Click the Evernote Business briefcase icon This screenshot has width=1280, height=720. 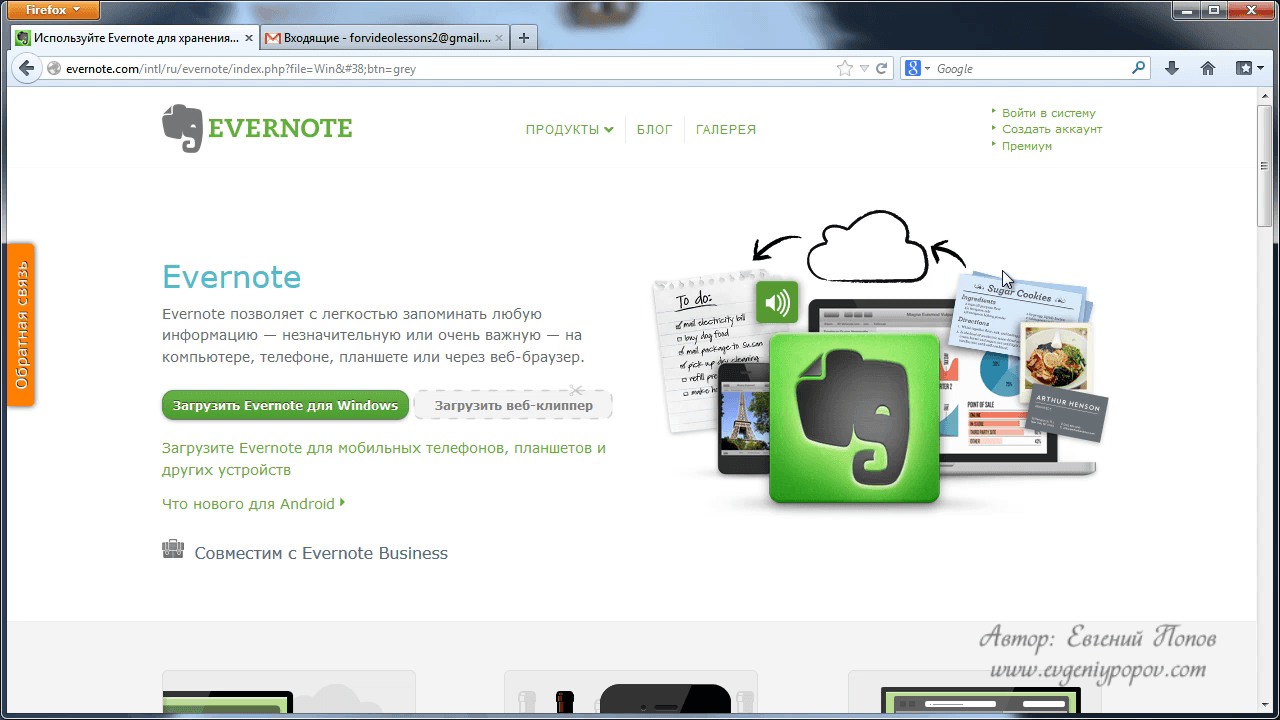point(173,550)
